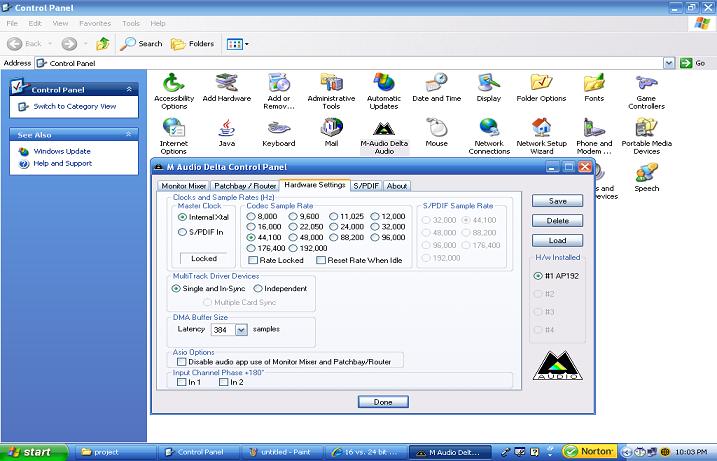The width and height of the screenshot is (717, 461).
Task: Select S/PDIF In master clock
Action: point(201,232)
